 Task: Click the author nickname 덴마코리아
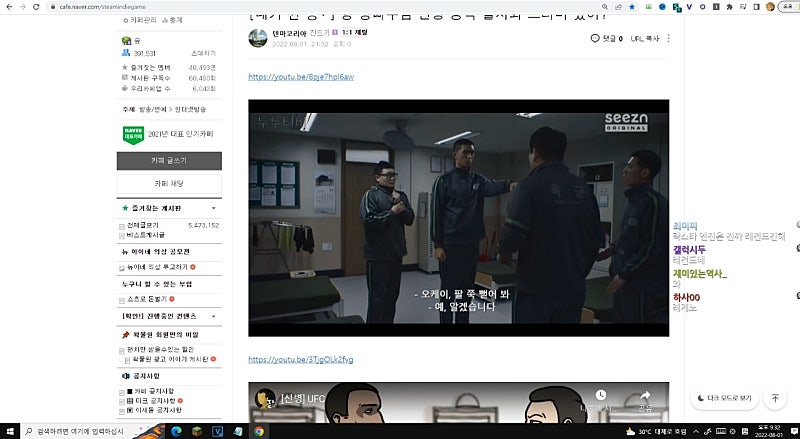click(x=289, y=33)
